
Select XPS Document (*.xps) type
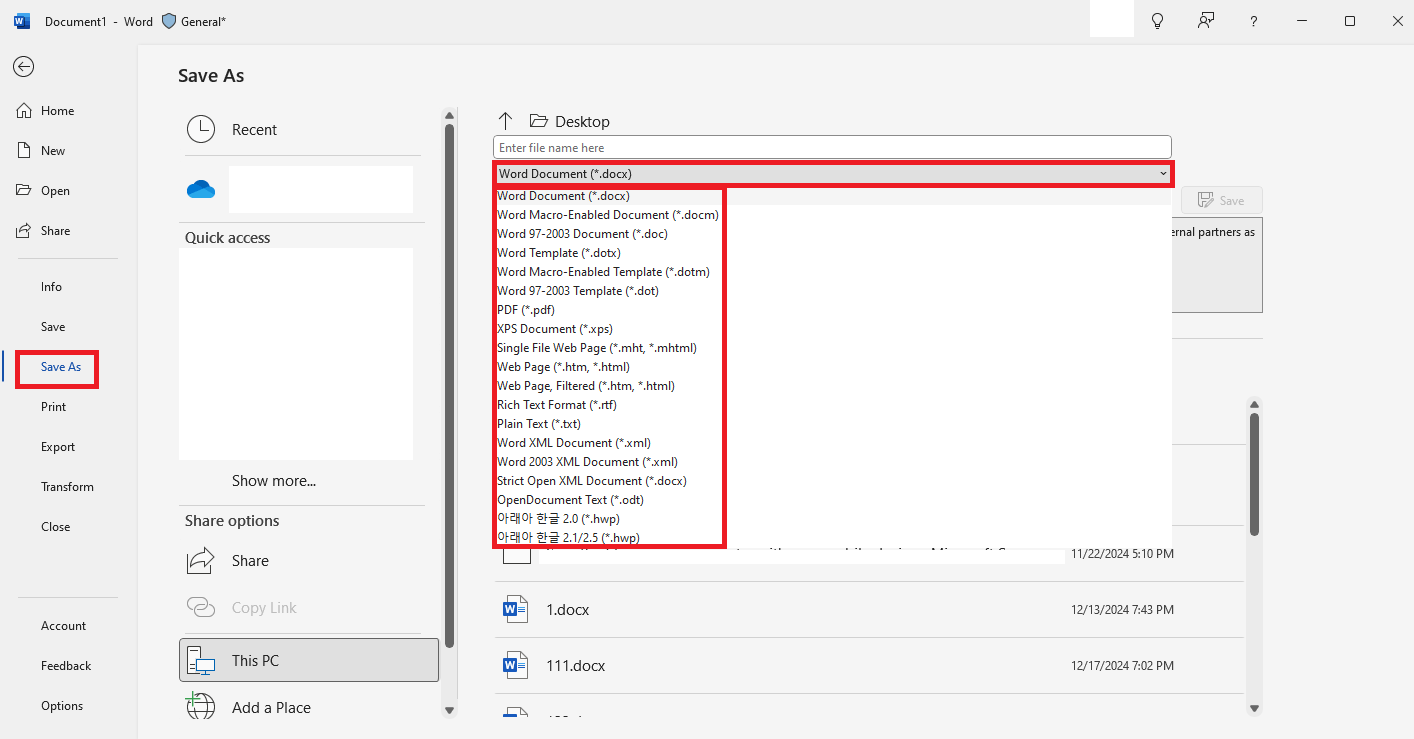coord(555,329)
